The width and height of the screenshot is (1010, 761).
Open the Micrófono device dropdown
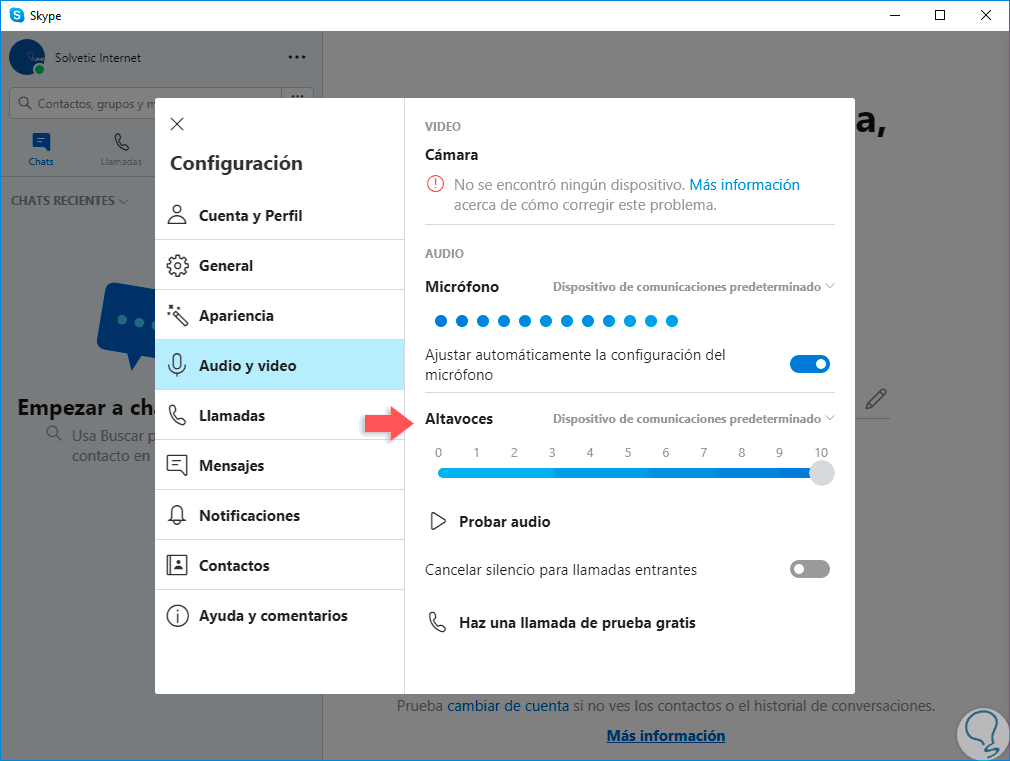(694, 287)
